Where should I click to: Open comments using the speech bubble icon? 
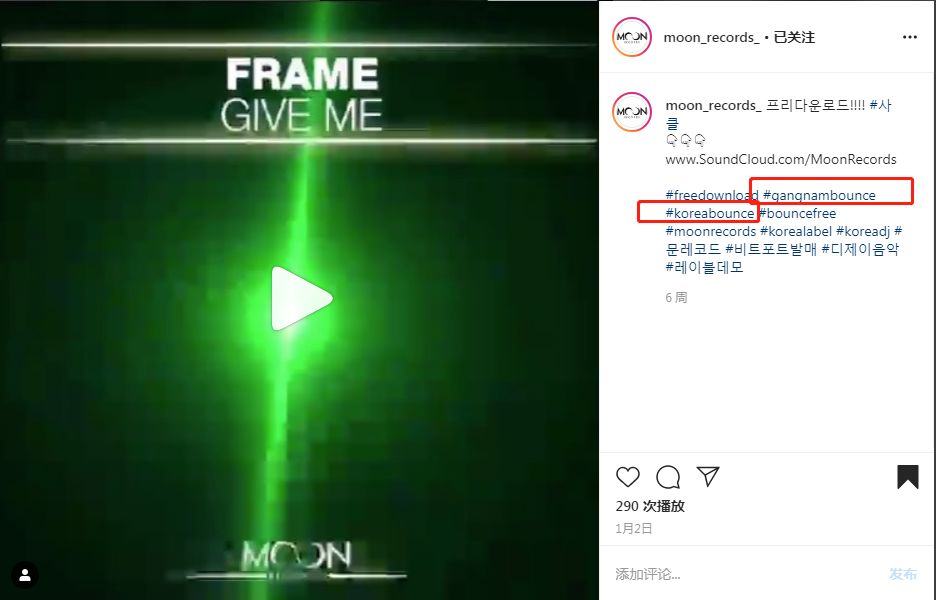pos(668,477)
